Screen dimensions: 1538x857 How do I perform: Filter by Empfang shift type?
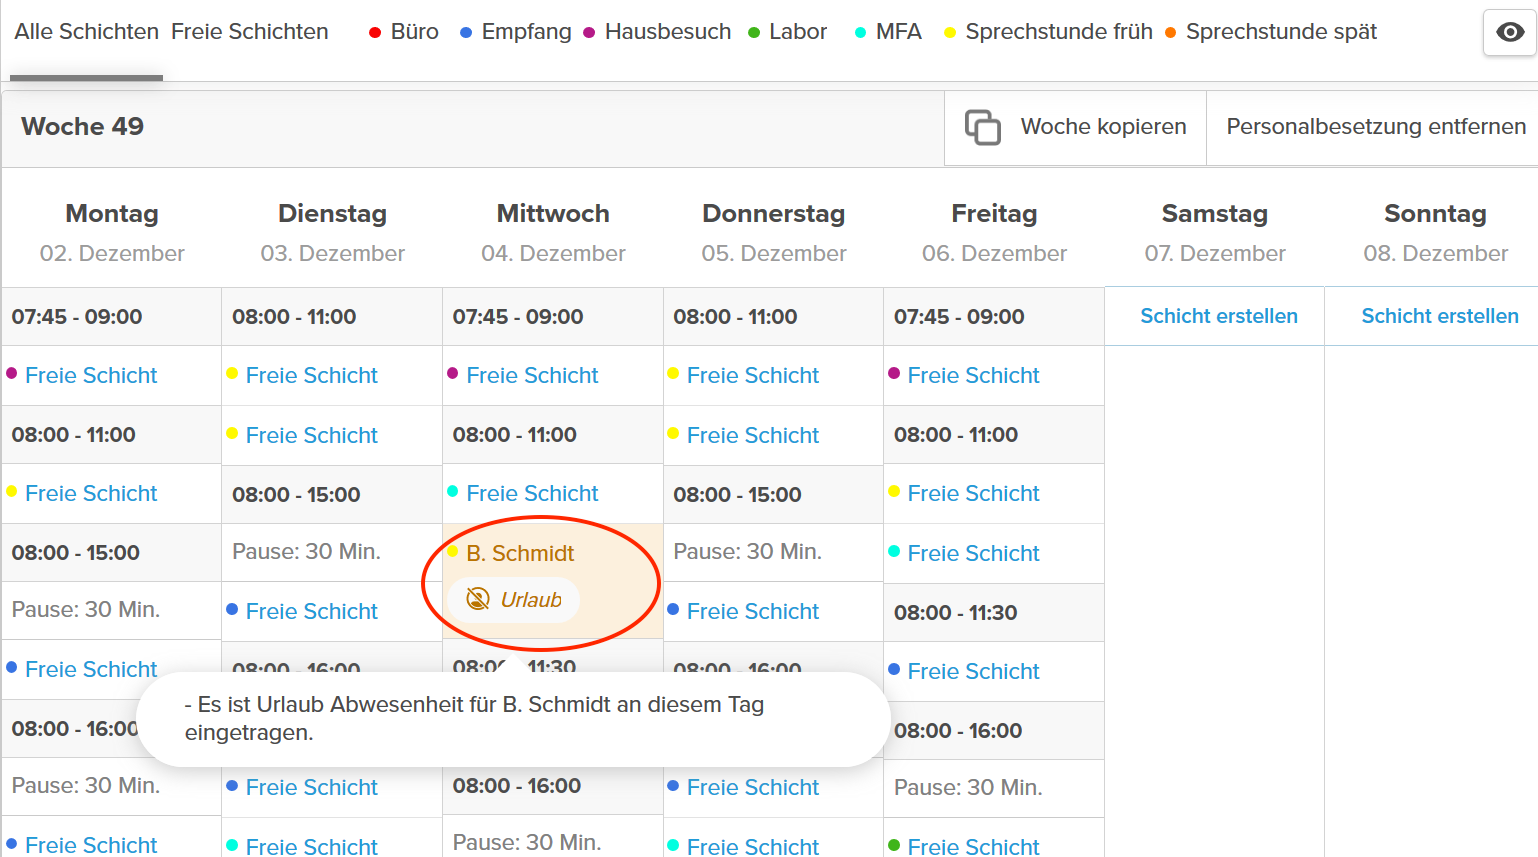(525, 32)
